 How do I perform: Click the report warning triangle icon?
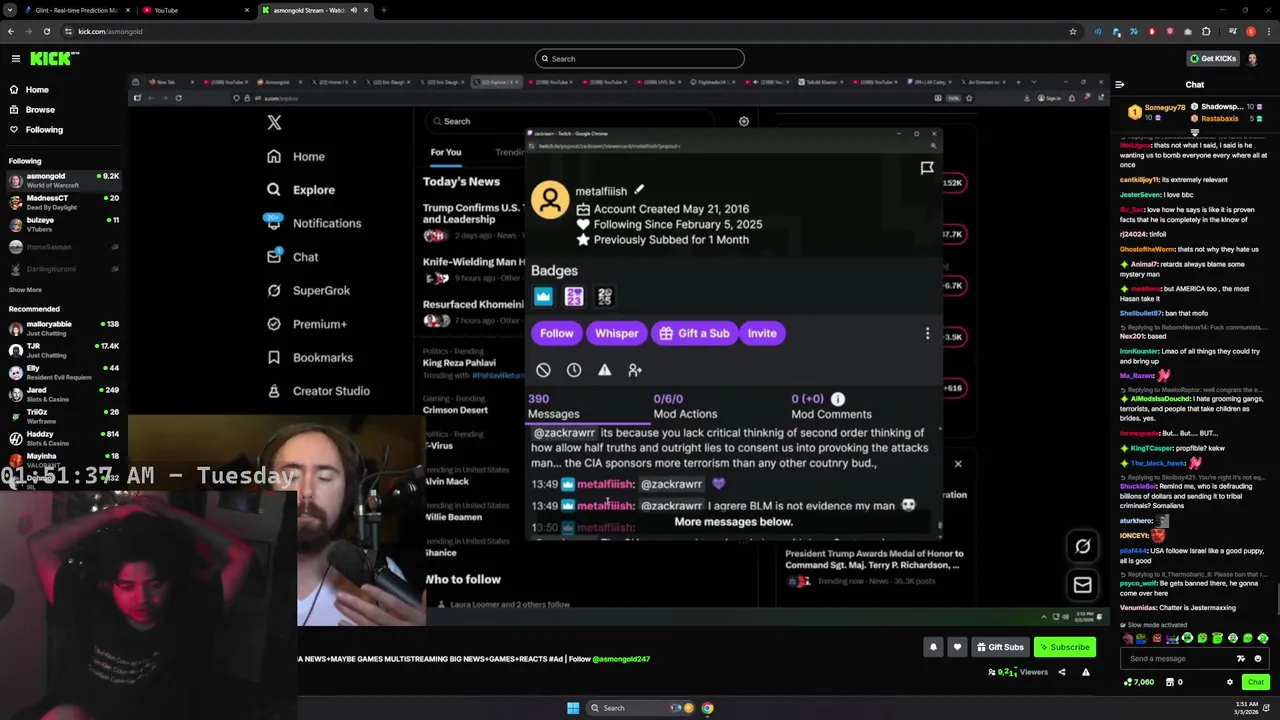tap(1085, 672)
